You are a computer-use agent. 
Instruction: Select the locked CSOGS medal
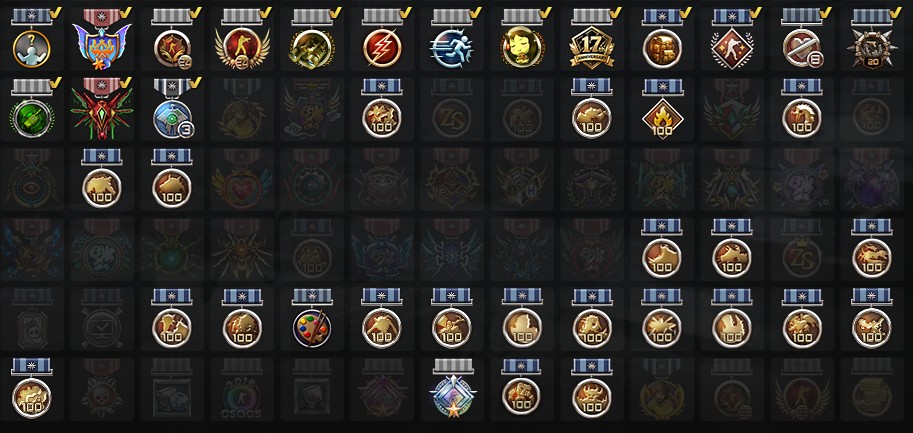point(242,389)
